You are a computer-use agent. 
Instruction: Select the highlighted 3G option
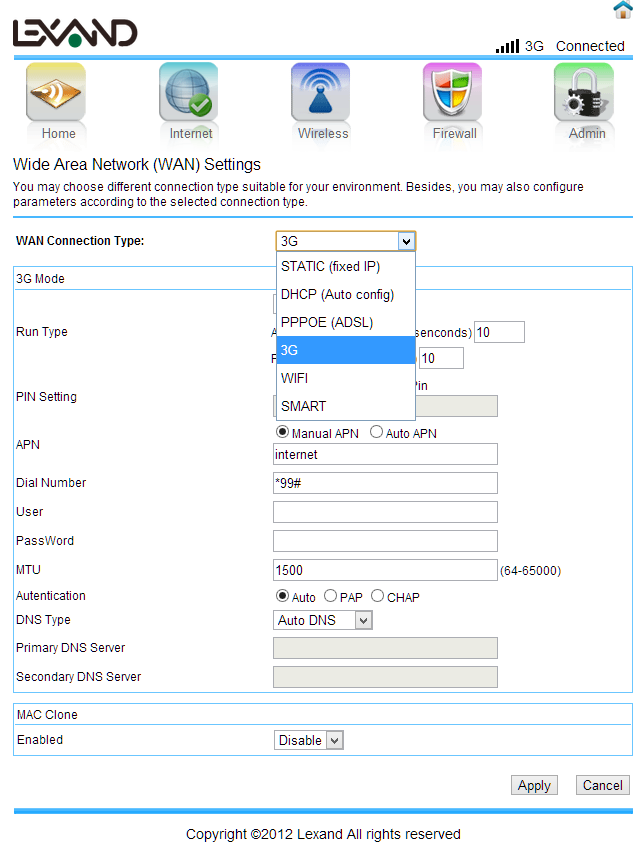click(x=345, y=350)
